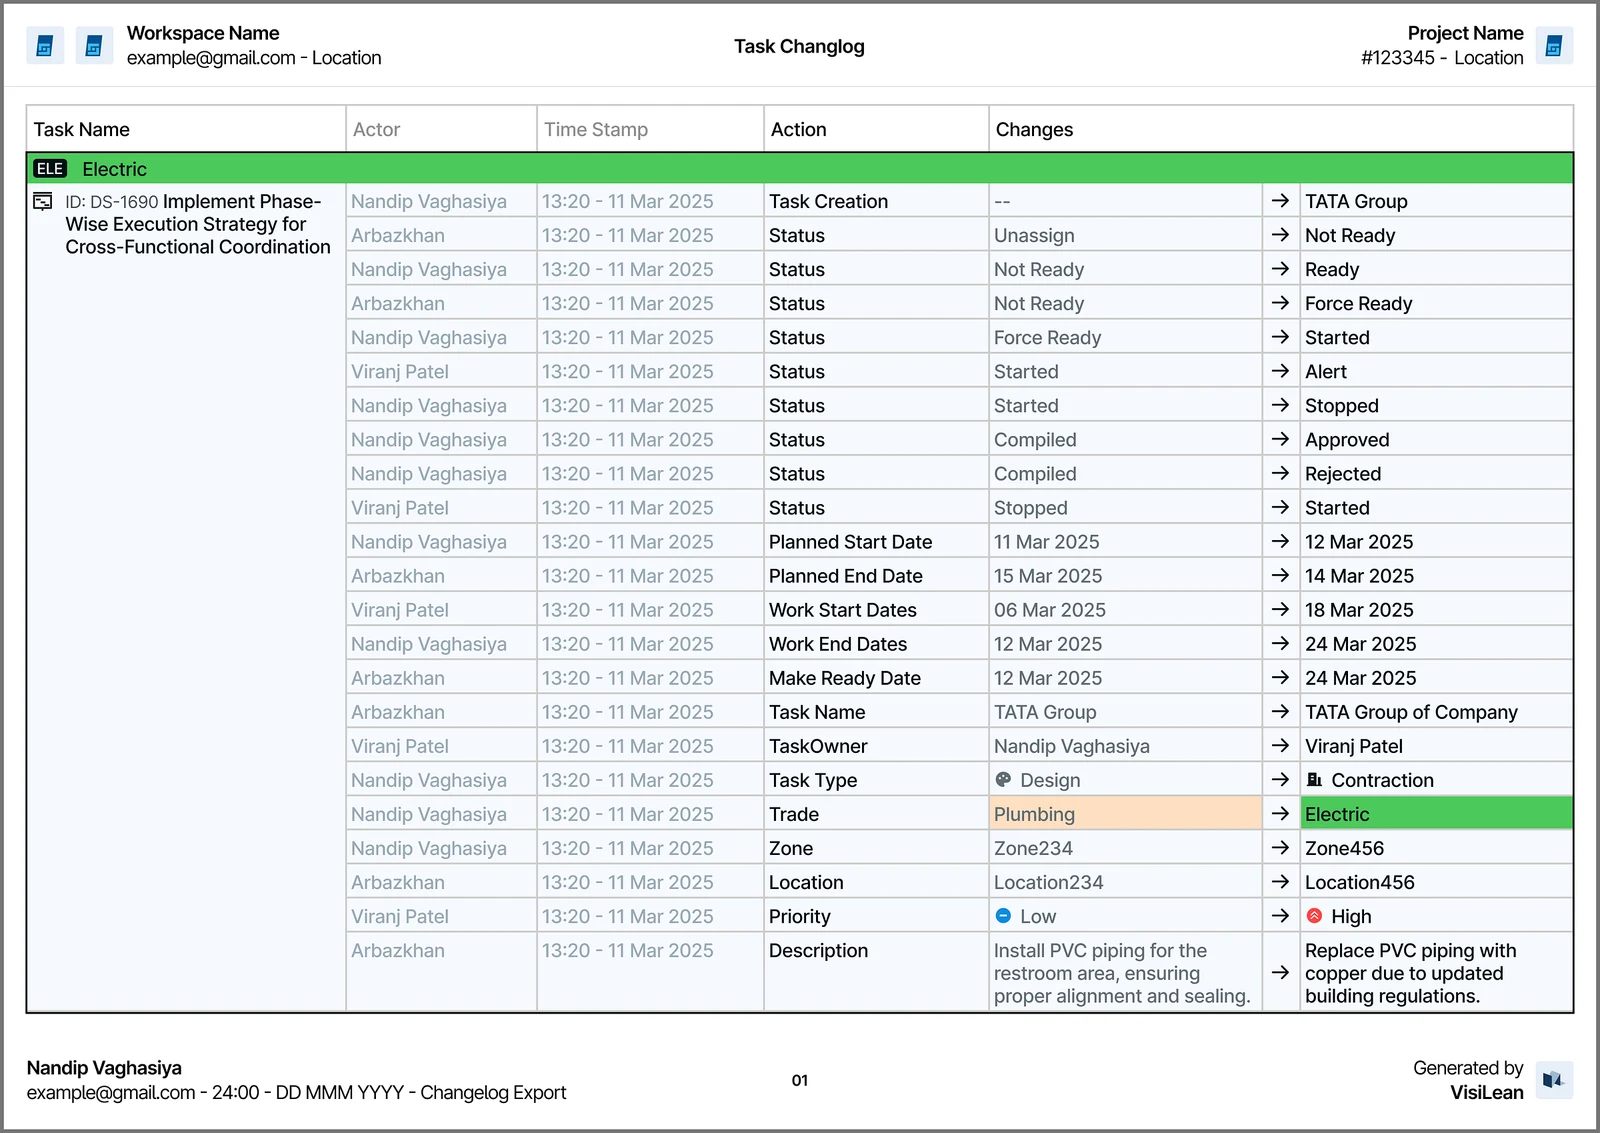Click the arrow in the Trade row
1600x1133 pixels.
pyautogui.click(x=1280, y=814)
